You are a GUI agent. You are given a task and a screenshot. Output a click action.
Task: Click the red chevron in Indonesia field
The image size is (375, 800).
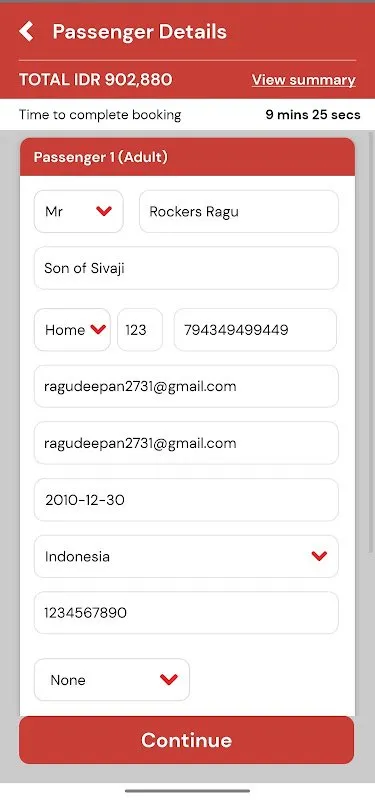pyautogui.click(x=319, y=556)
